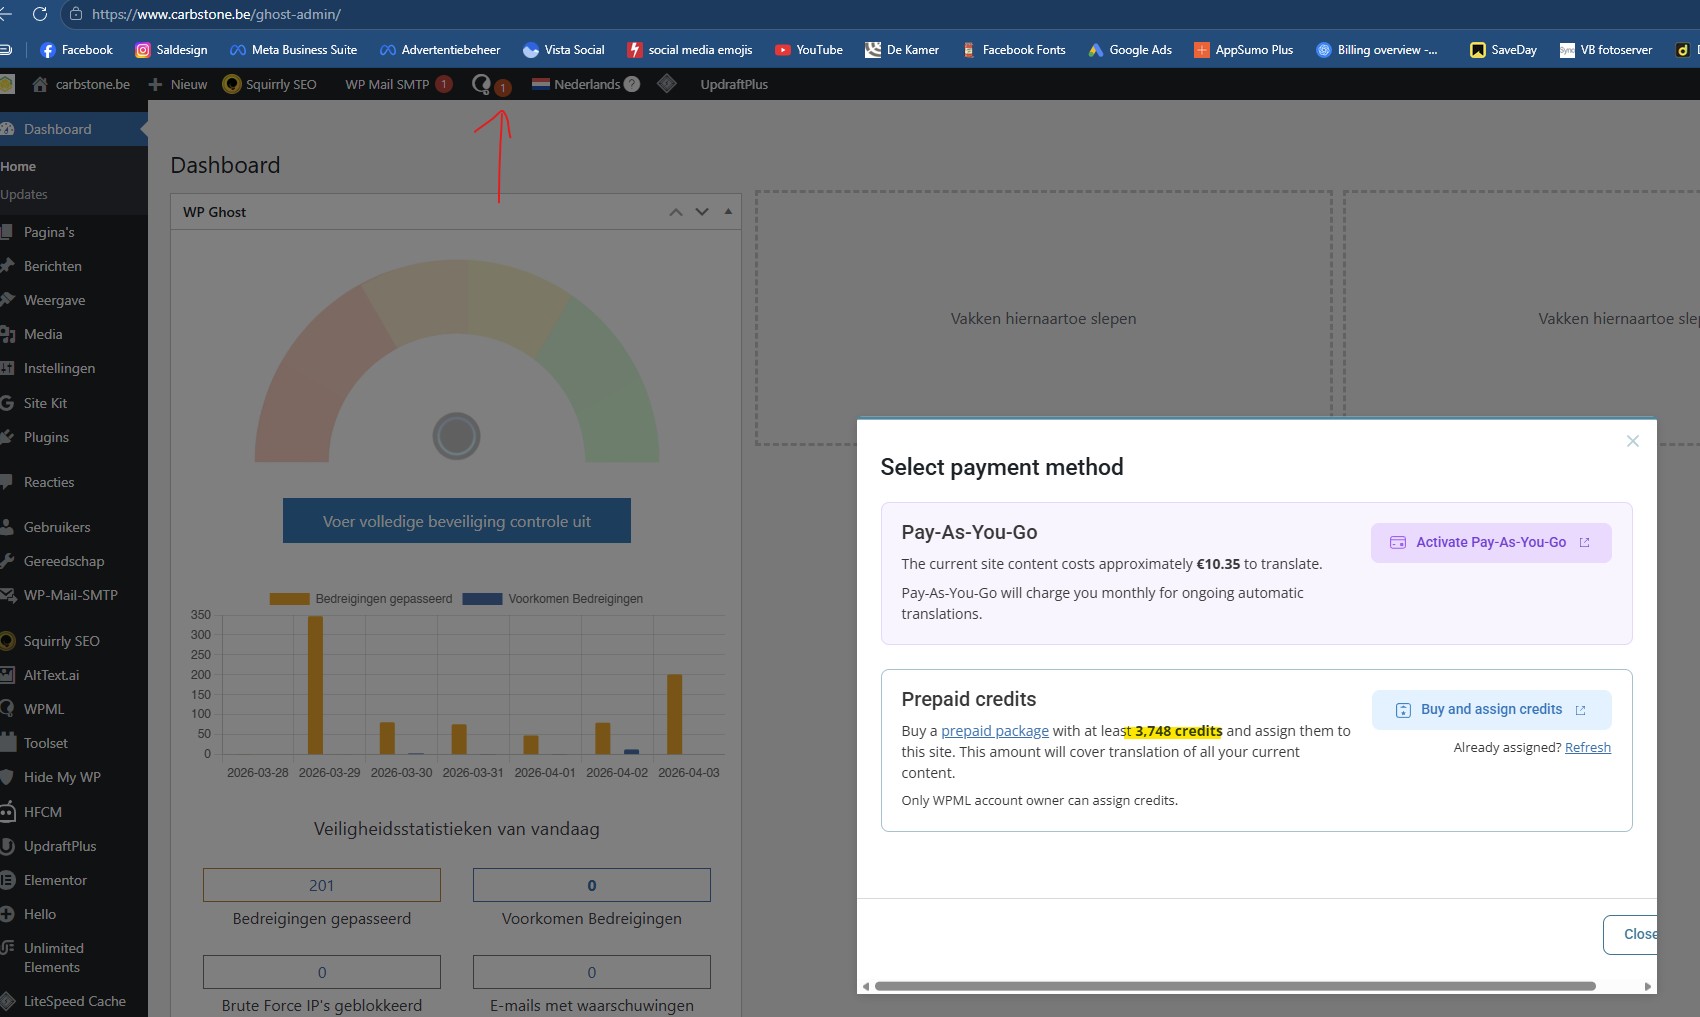
Task: Collapse the WP Ghost widget panel
Action: pos(728,211)
